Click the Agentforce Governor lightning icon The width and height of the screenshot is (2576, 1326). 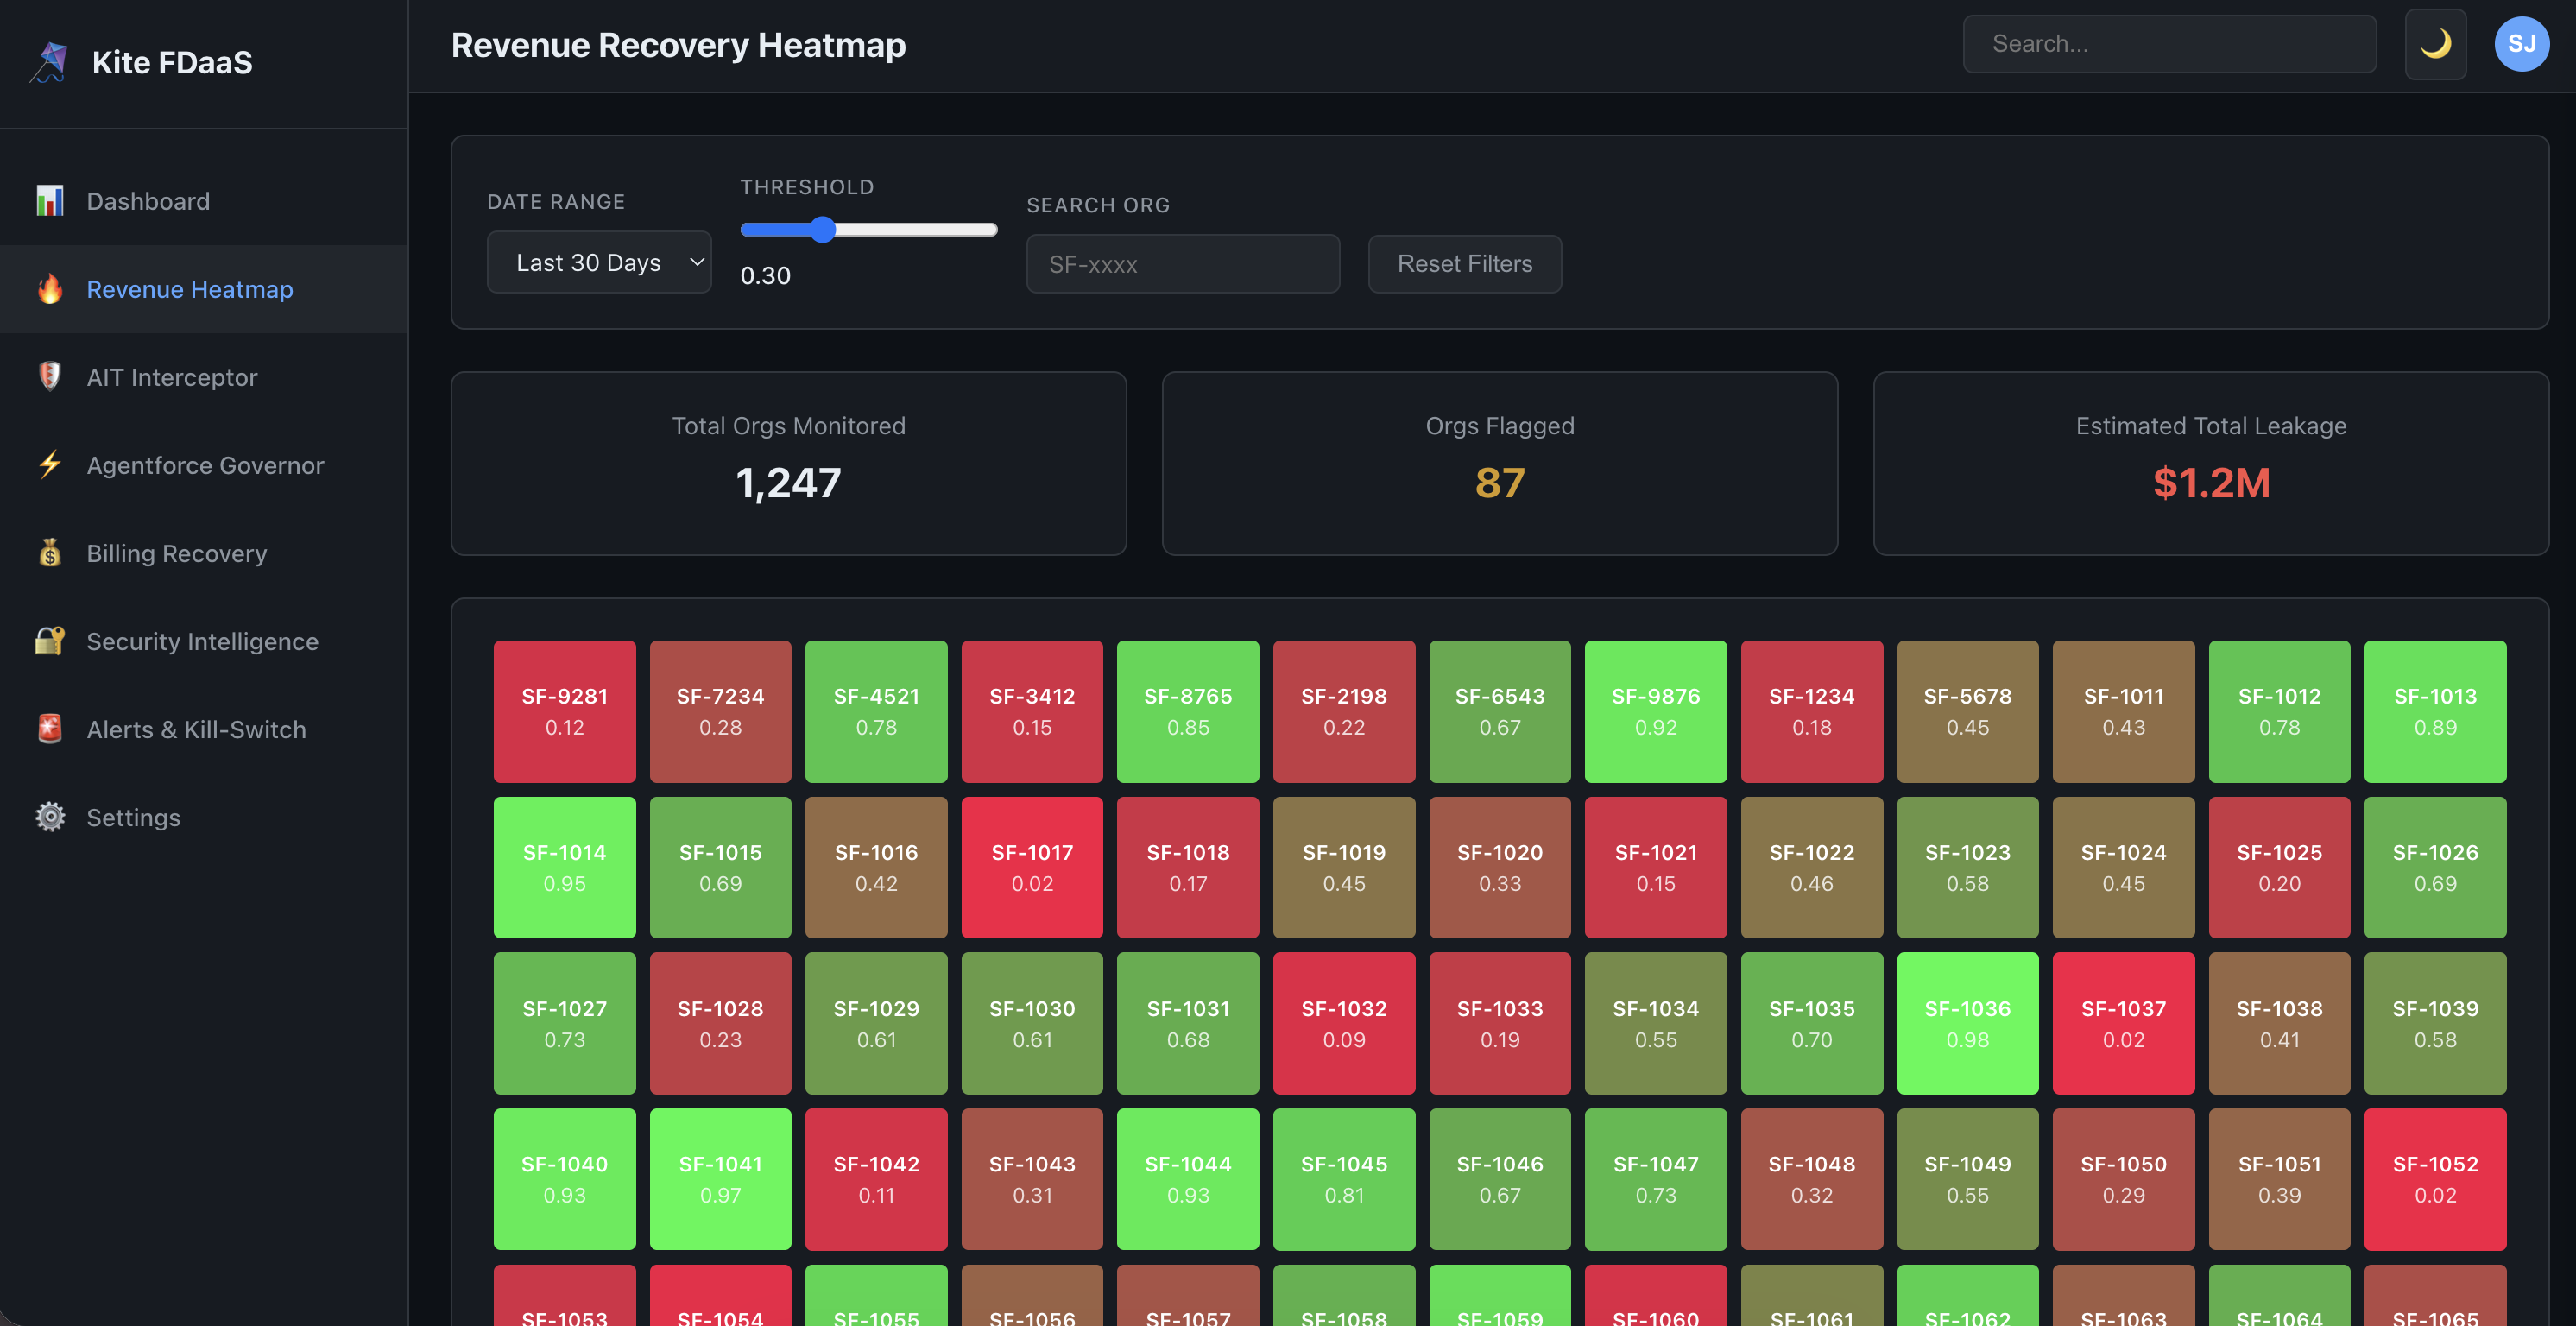(49, 465)
